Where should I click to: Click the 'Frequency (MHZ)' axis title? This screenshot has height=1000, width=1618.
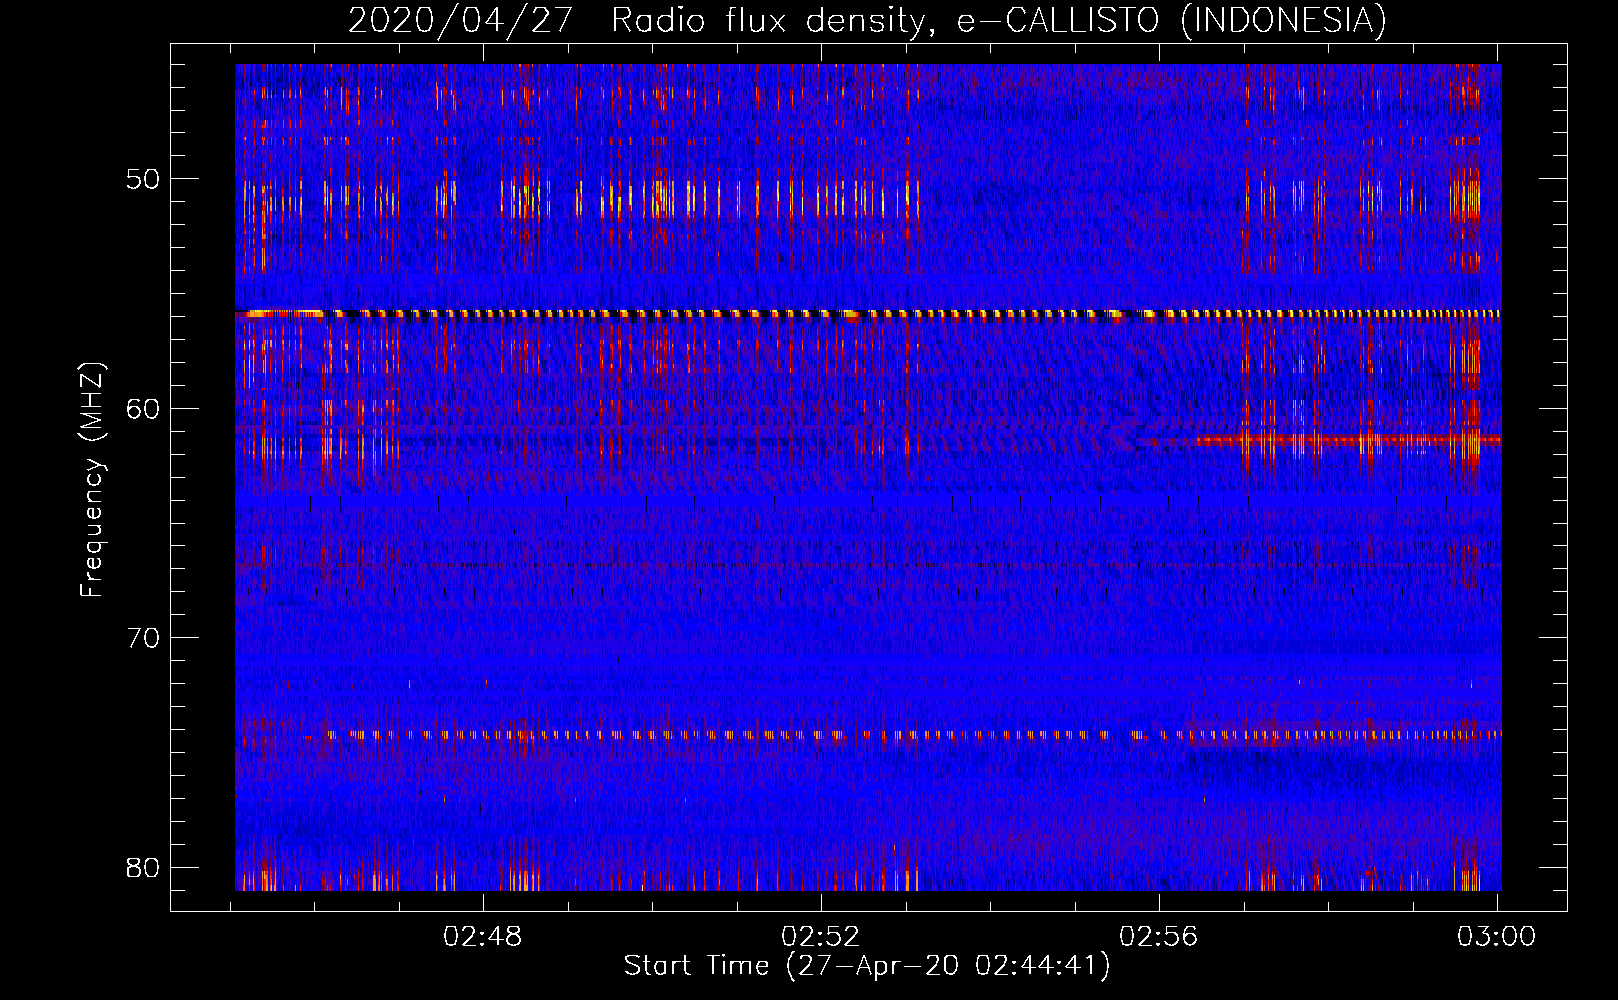[x=92, y=480]
